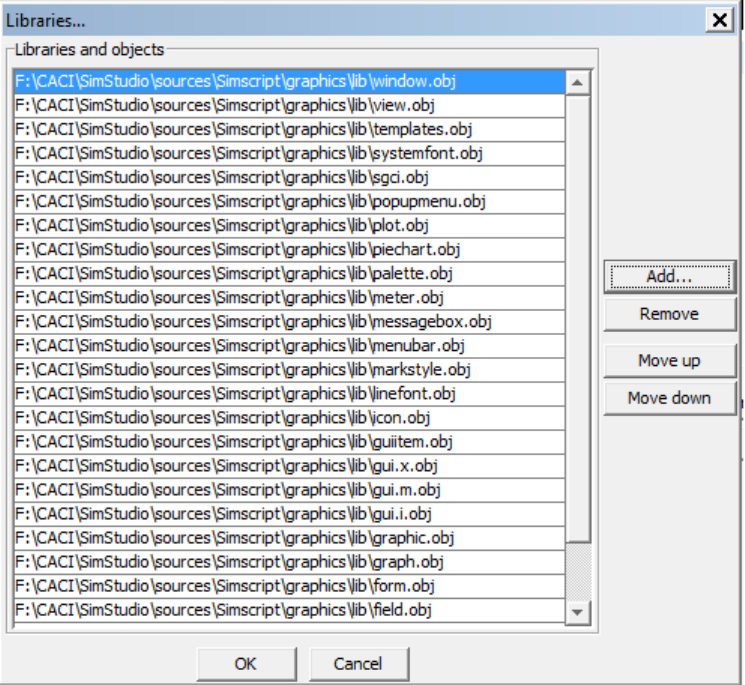Viewport: 745px width, 685px height.
Task: Select the field.obj entry
Action: pos(289,610)
